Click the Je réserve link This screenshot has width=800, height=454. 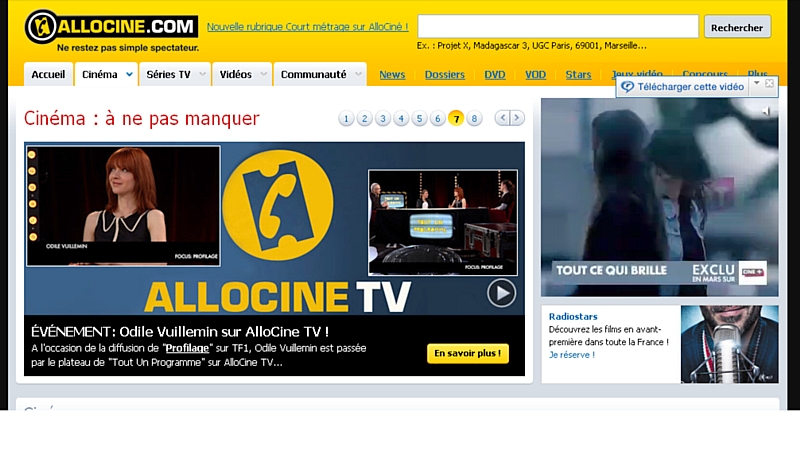[571, 355]
